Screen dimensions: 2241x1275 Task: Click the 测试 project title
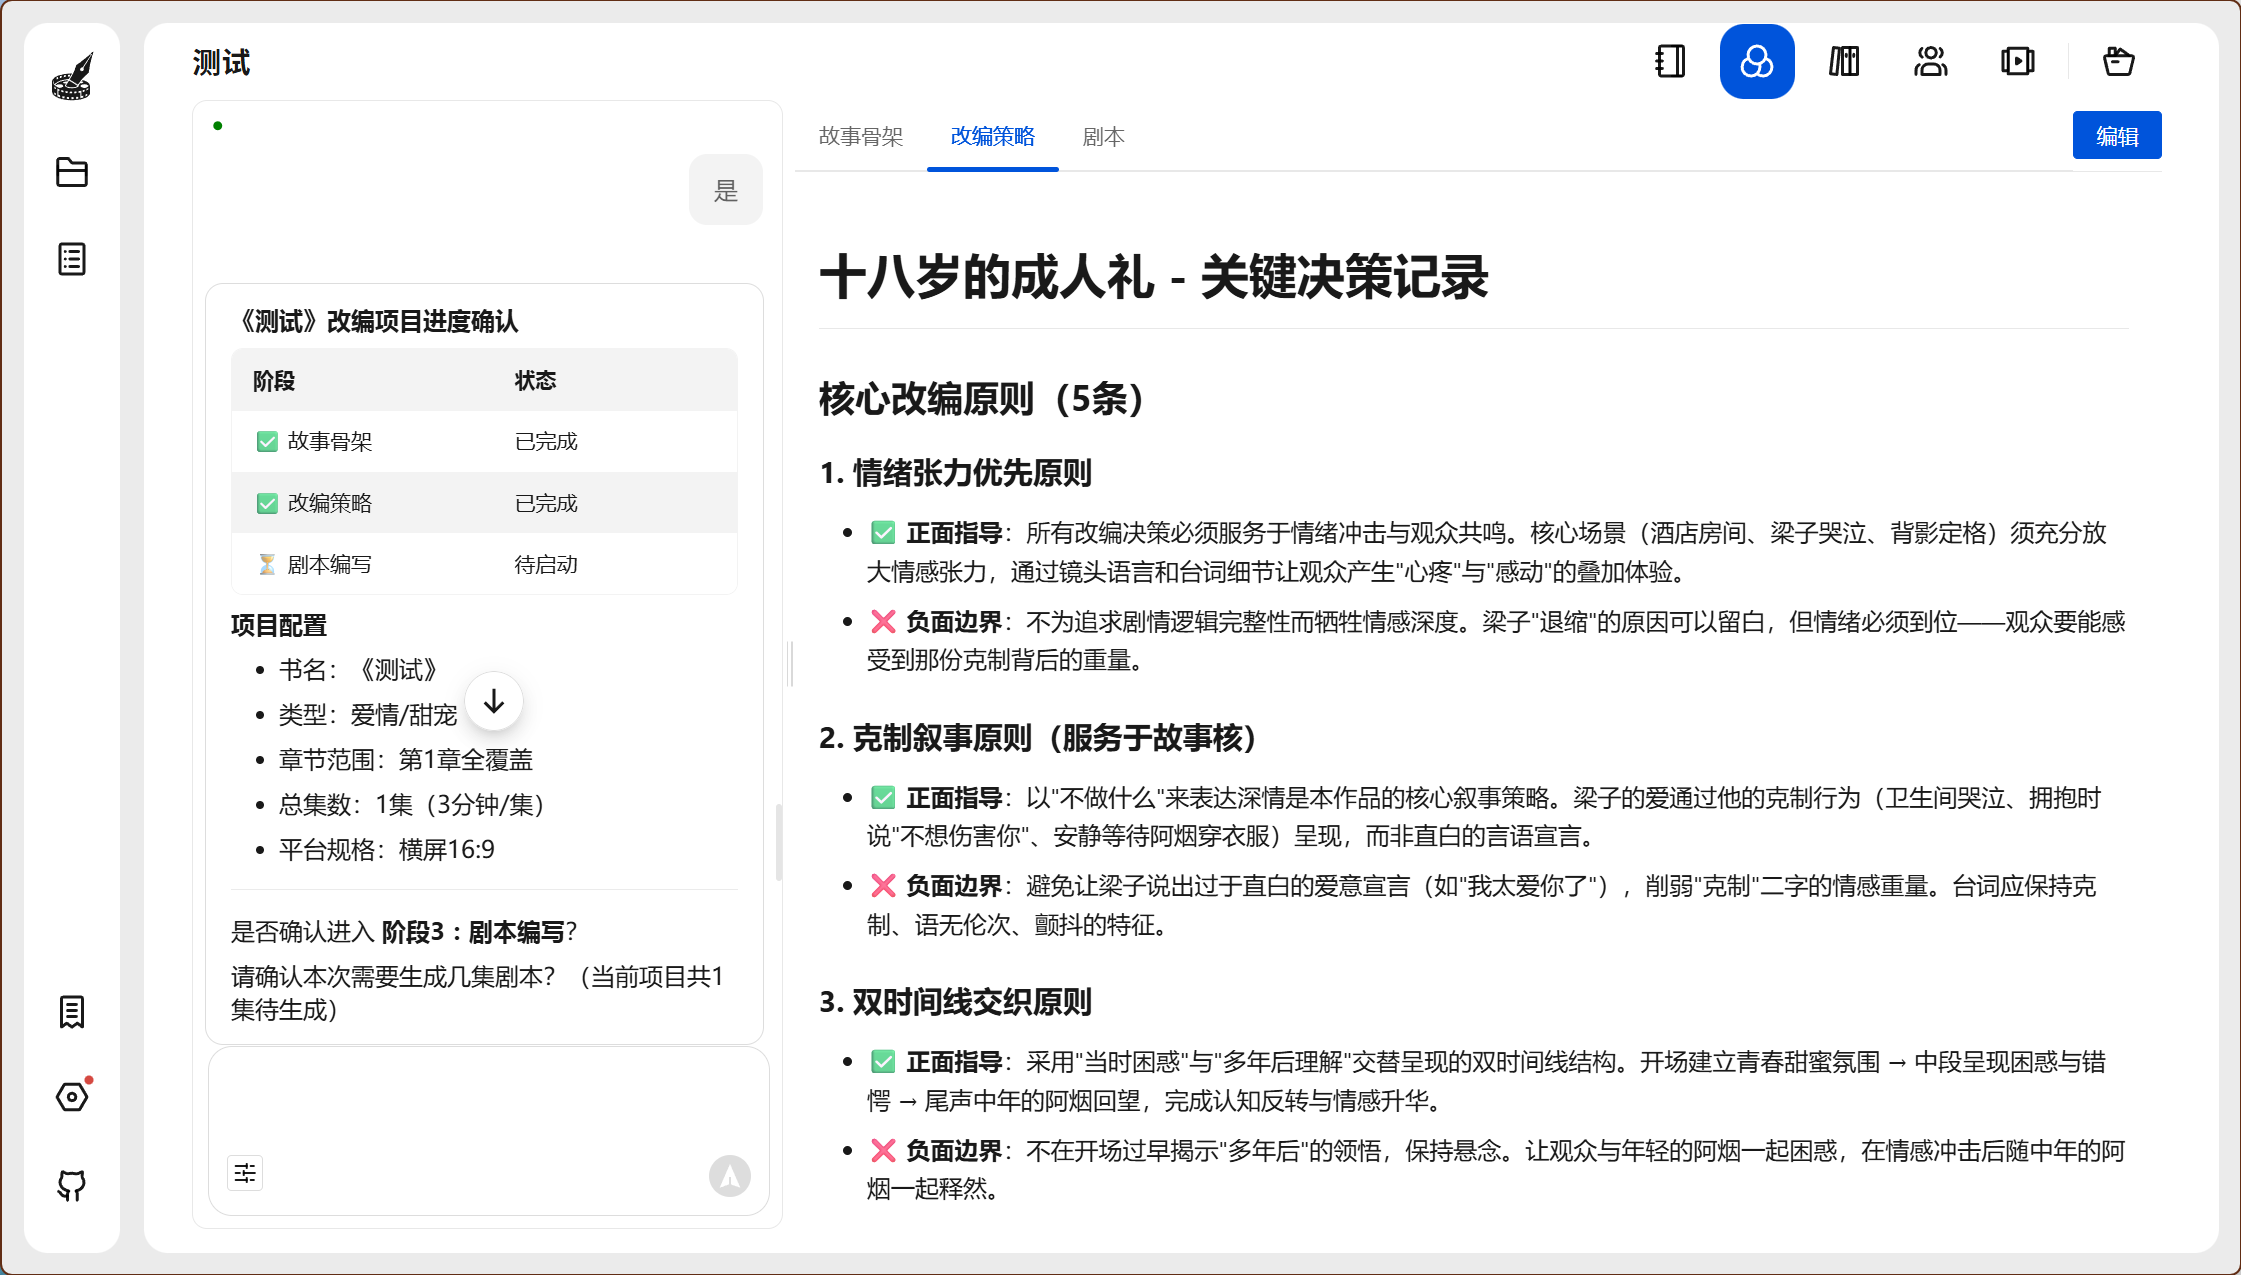(221, 63)
